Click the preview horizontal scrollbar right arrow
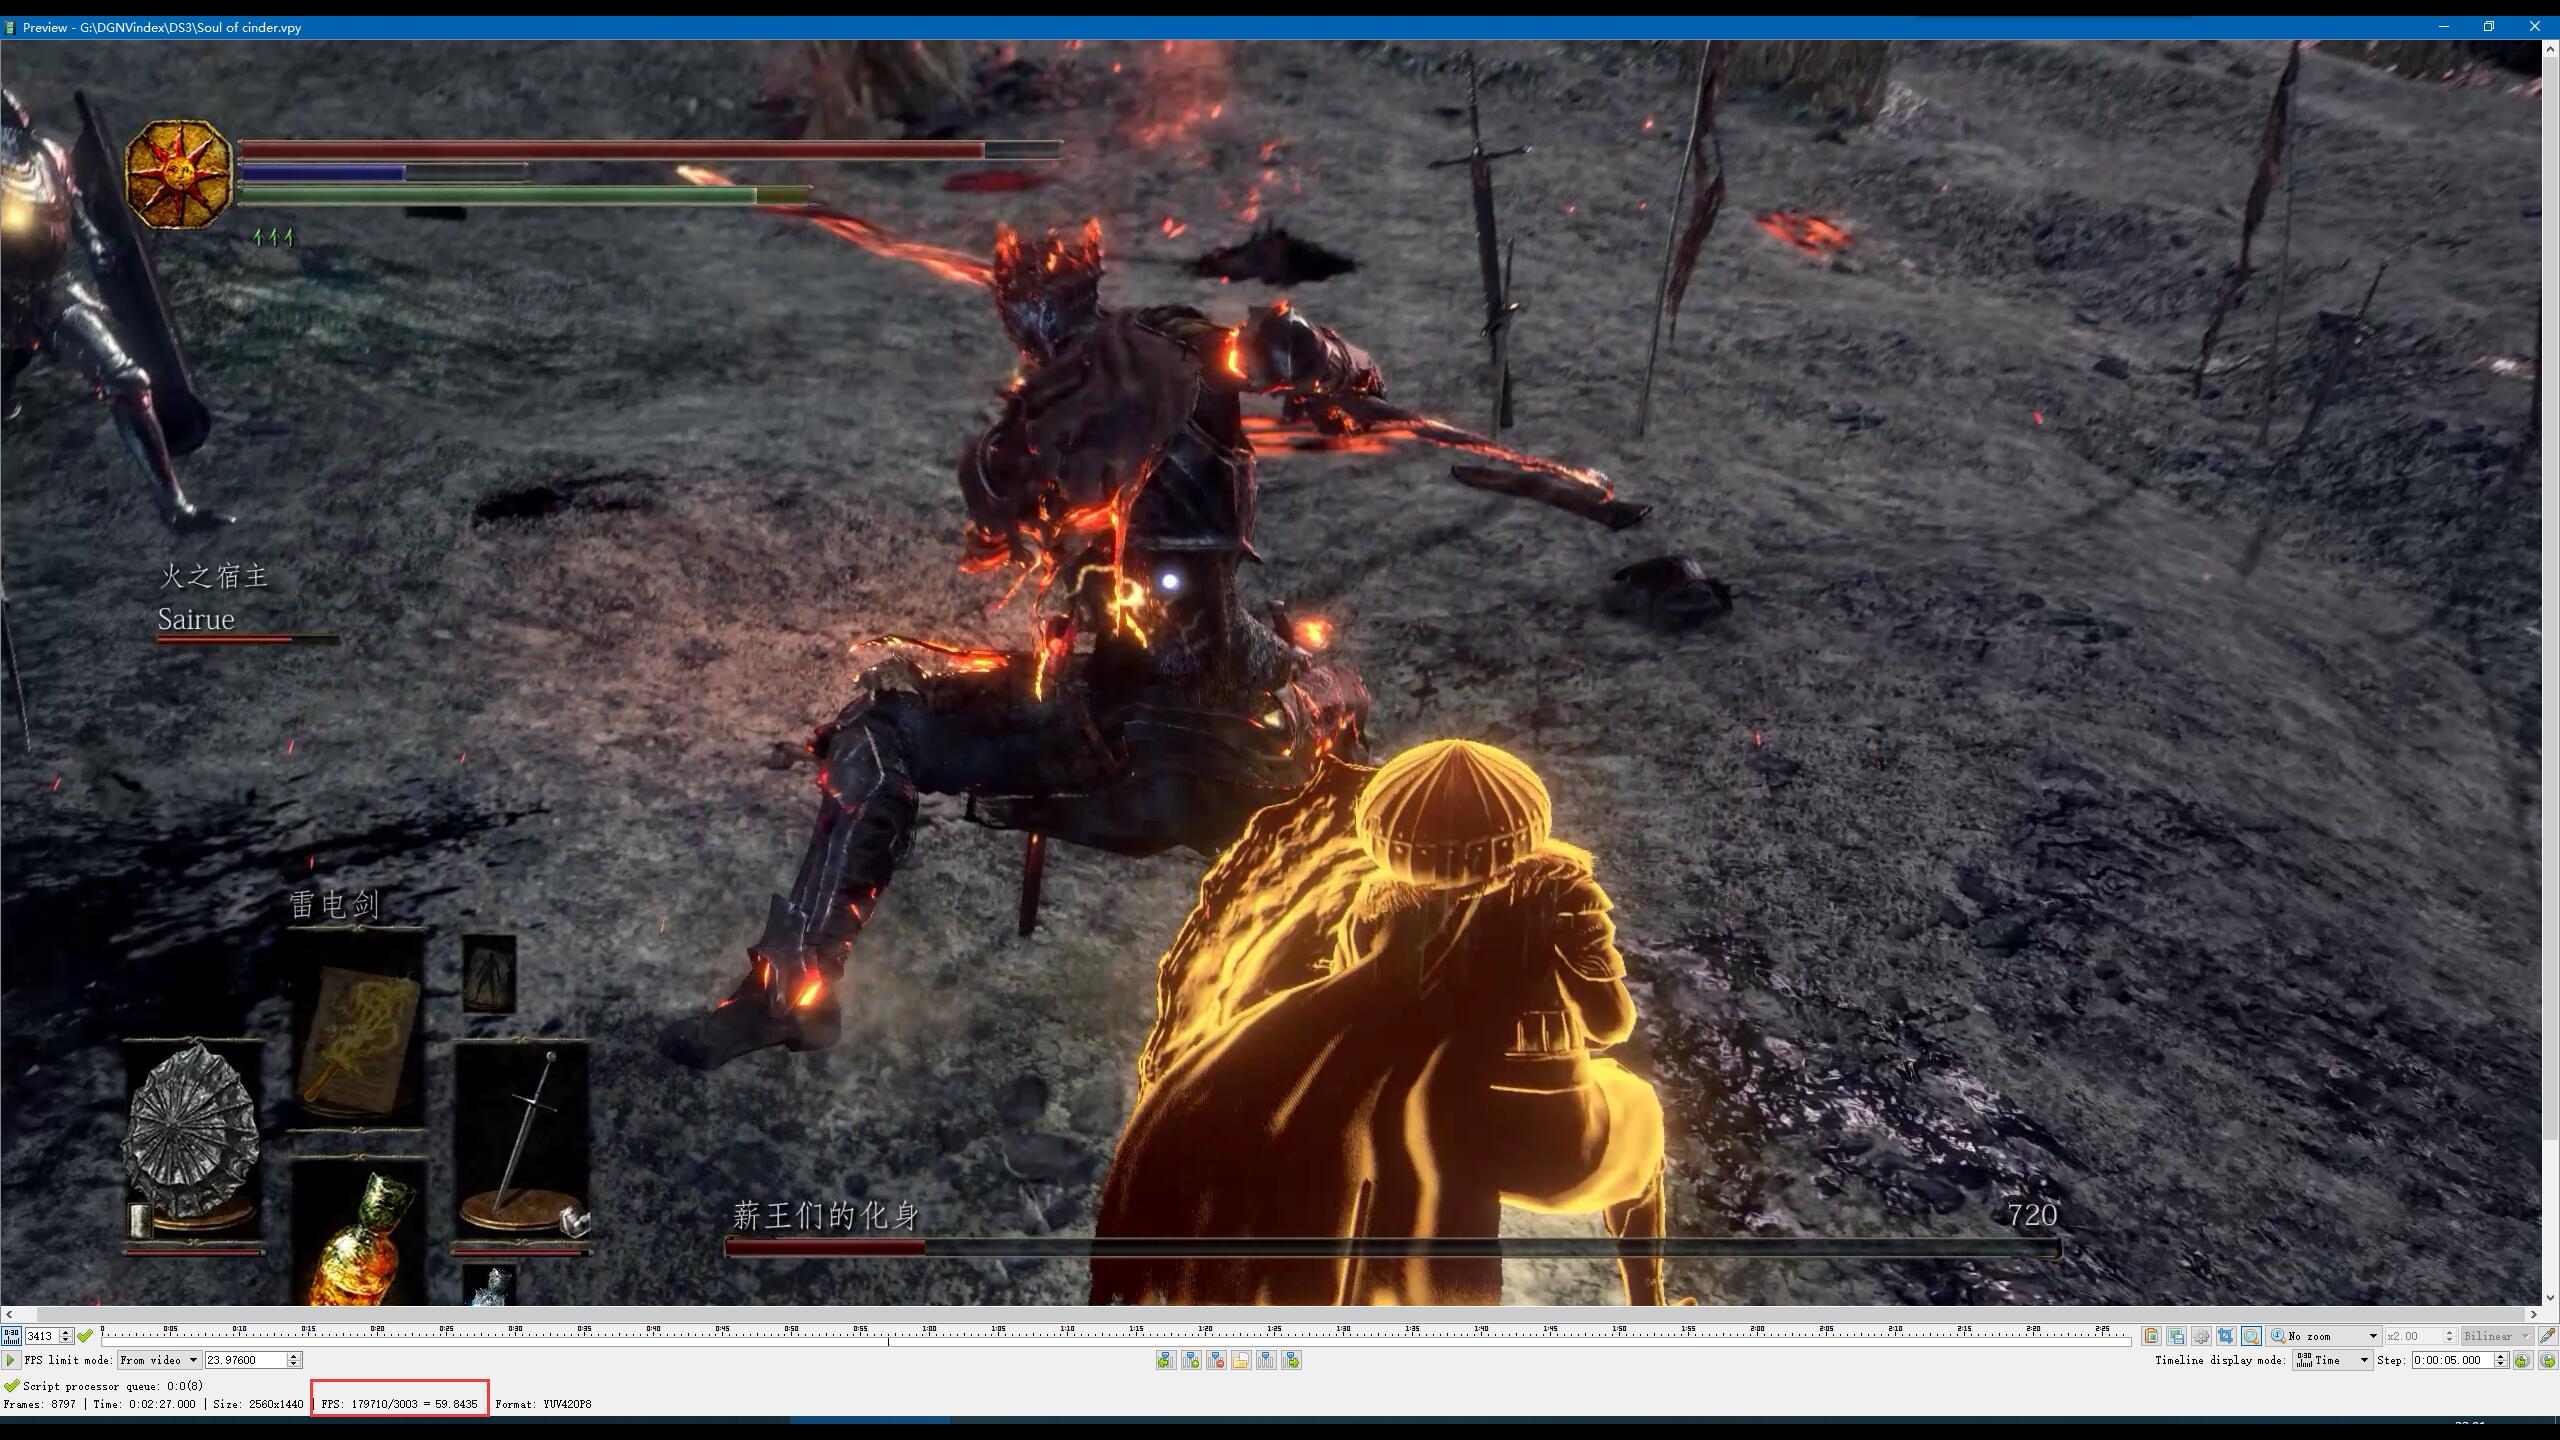This screenshot has width=2560, height=1440. point(2534,1314)
